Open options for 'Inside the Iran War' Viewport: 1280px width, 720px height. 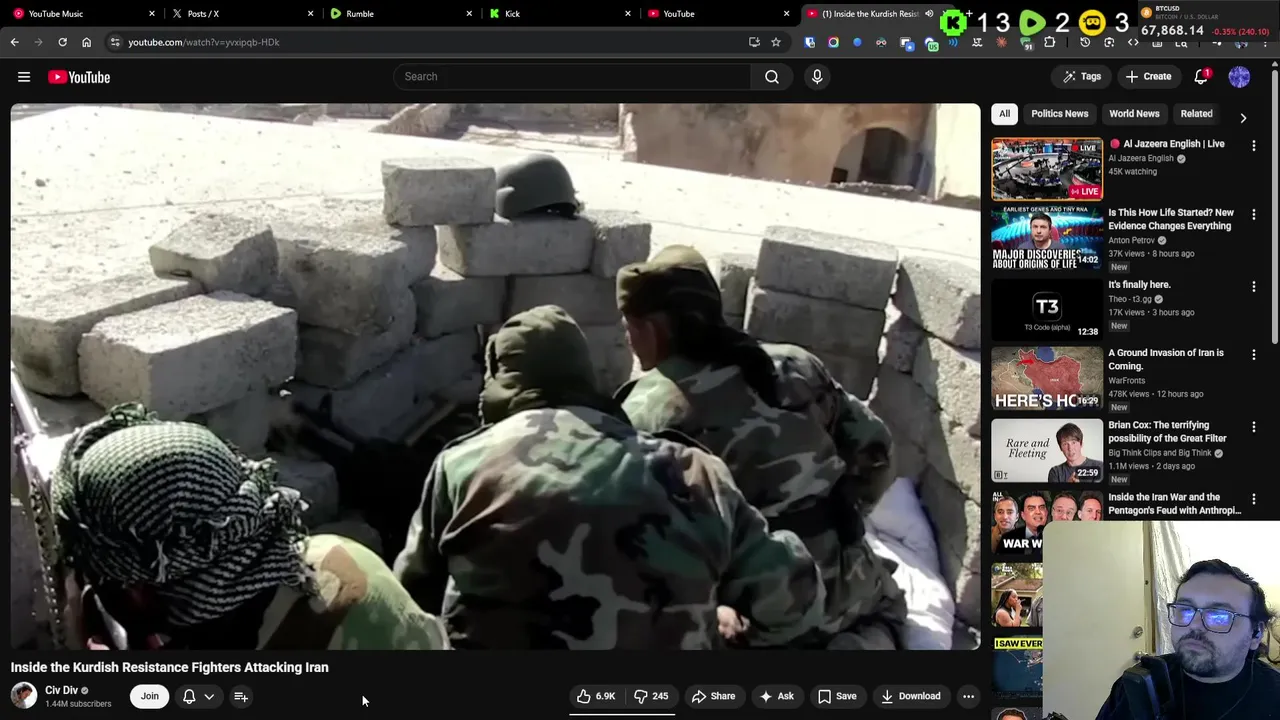[1253, 499]
